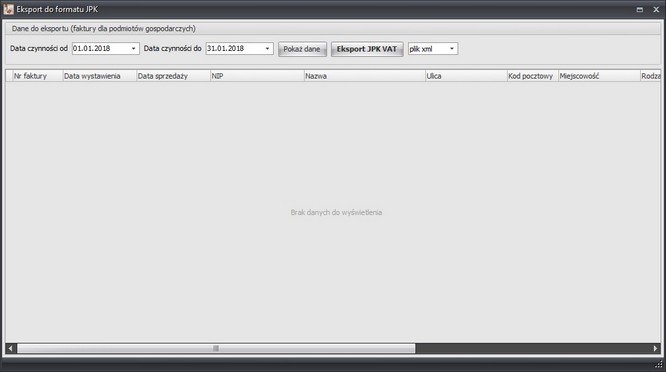The height and width of the screenshot is (372, 666).
Task: Expand the 'plik xml' format dropdown
Action: tap(452, 48)
